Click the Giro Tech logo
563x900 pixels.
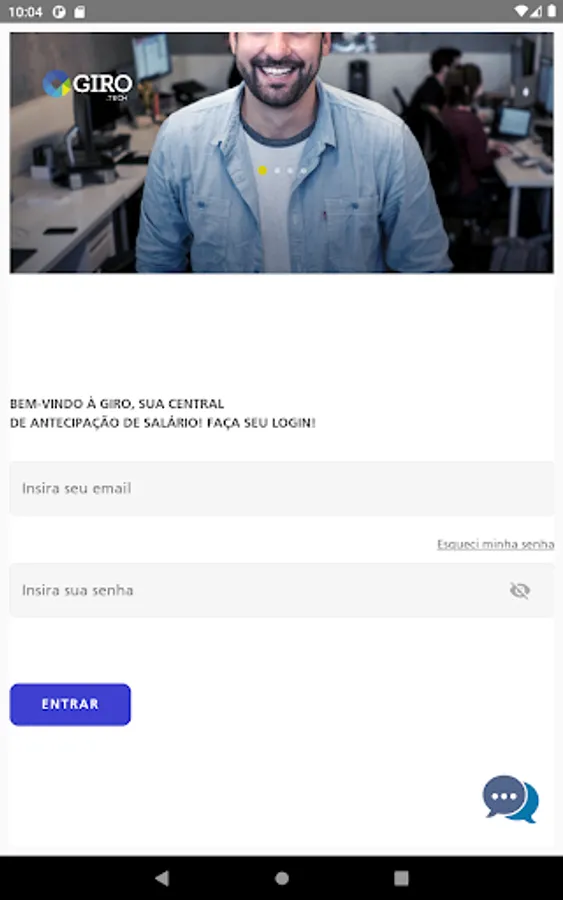[x=88, y=85]
